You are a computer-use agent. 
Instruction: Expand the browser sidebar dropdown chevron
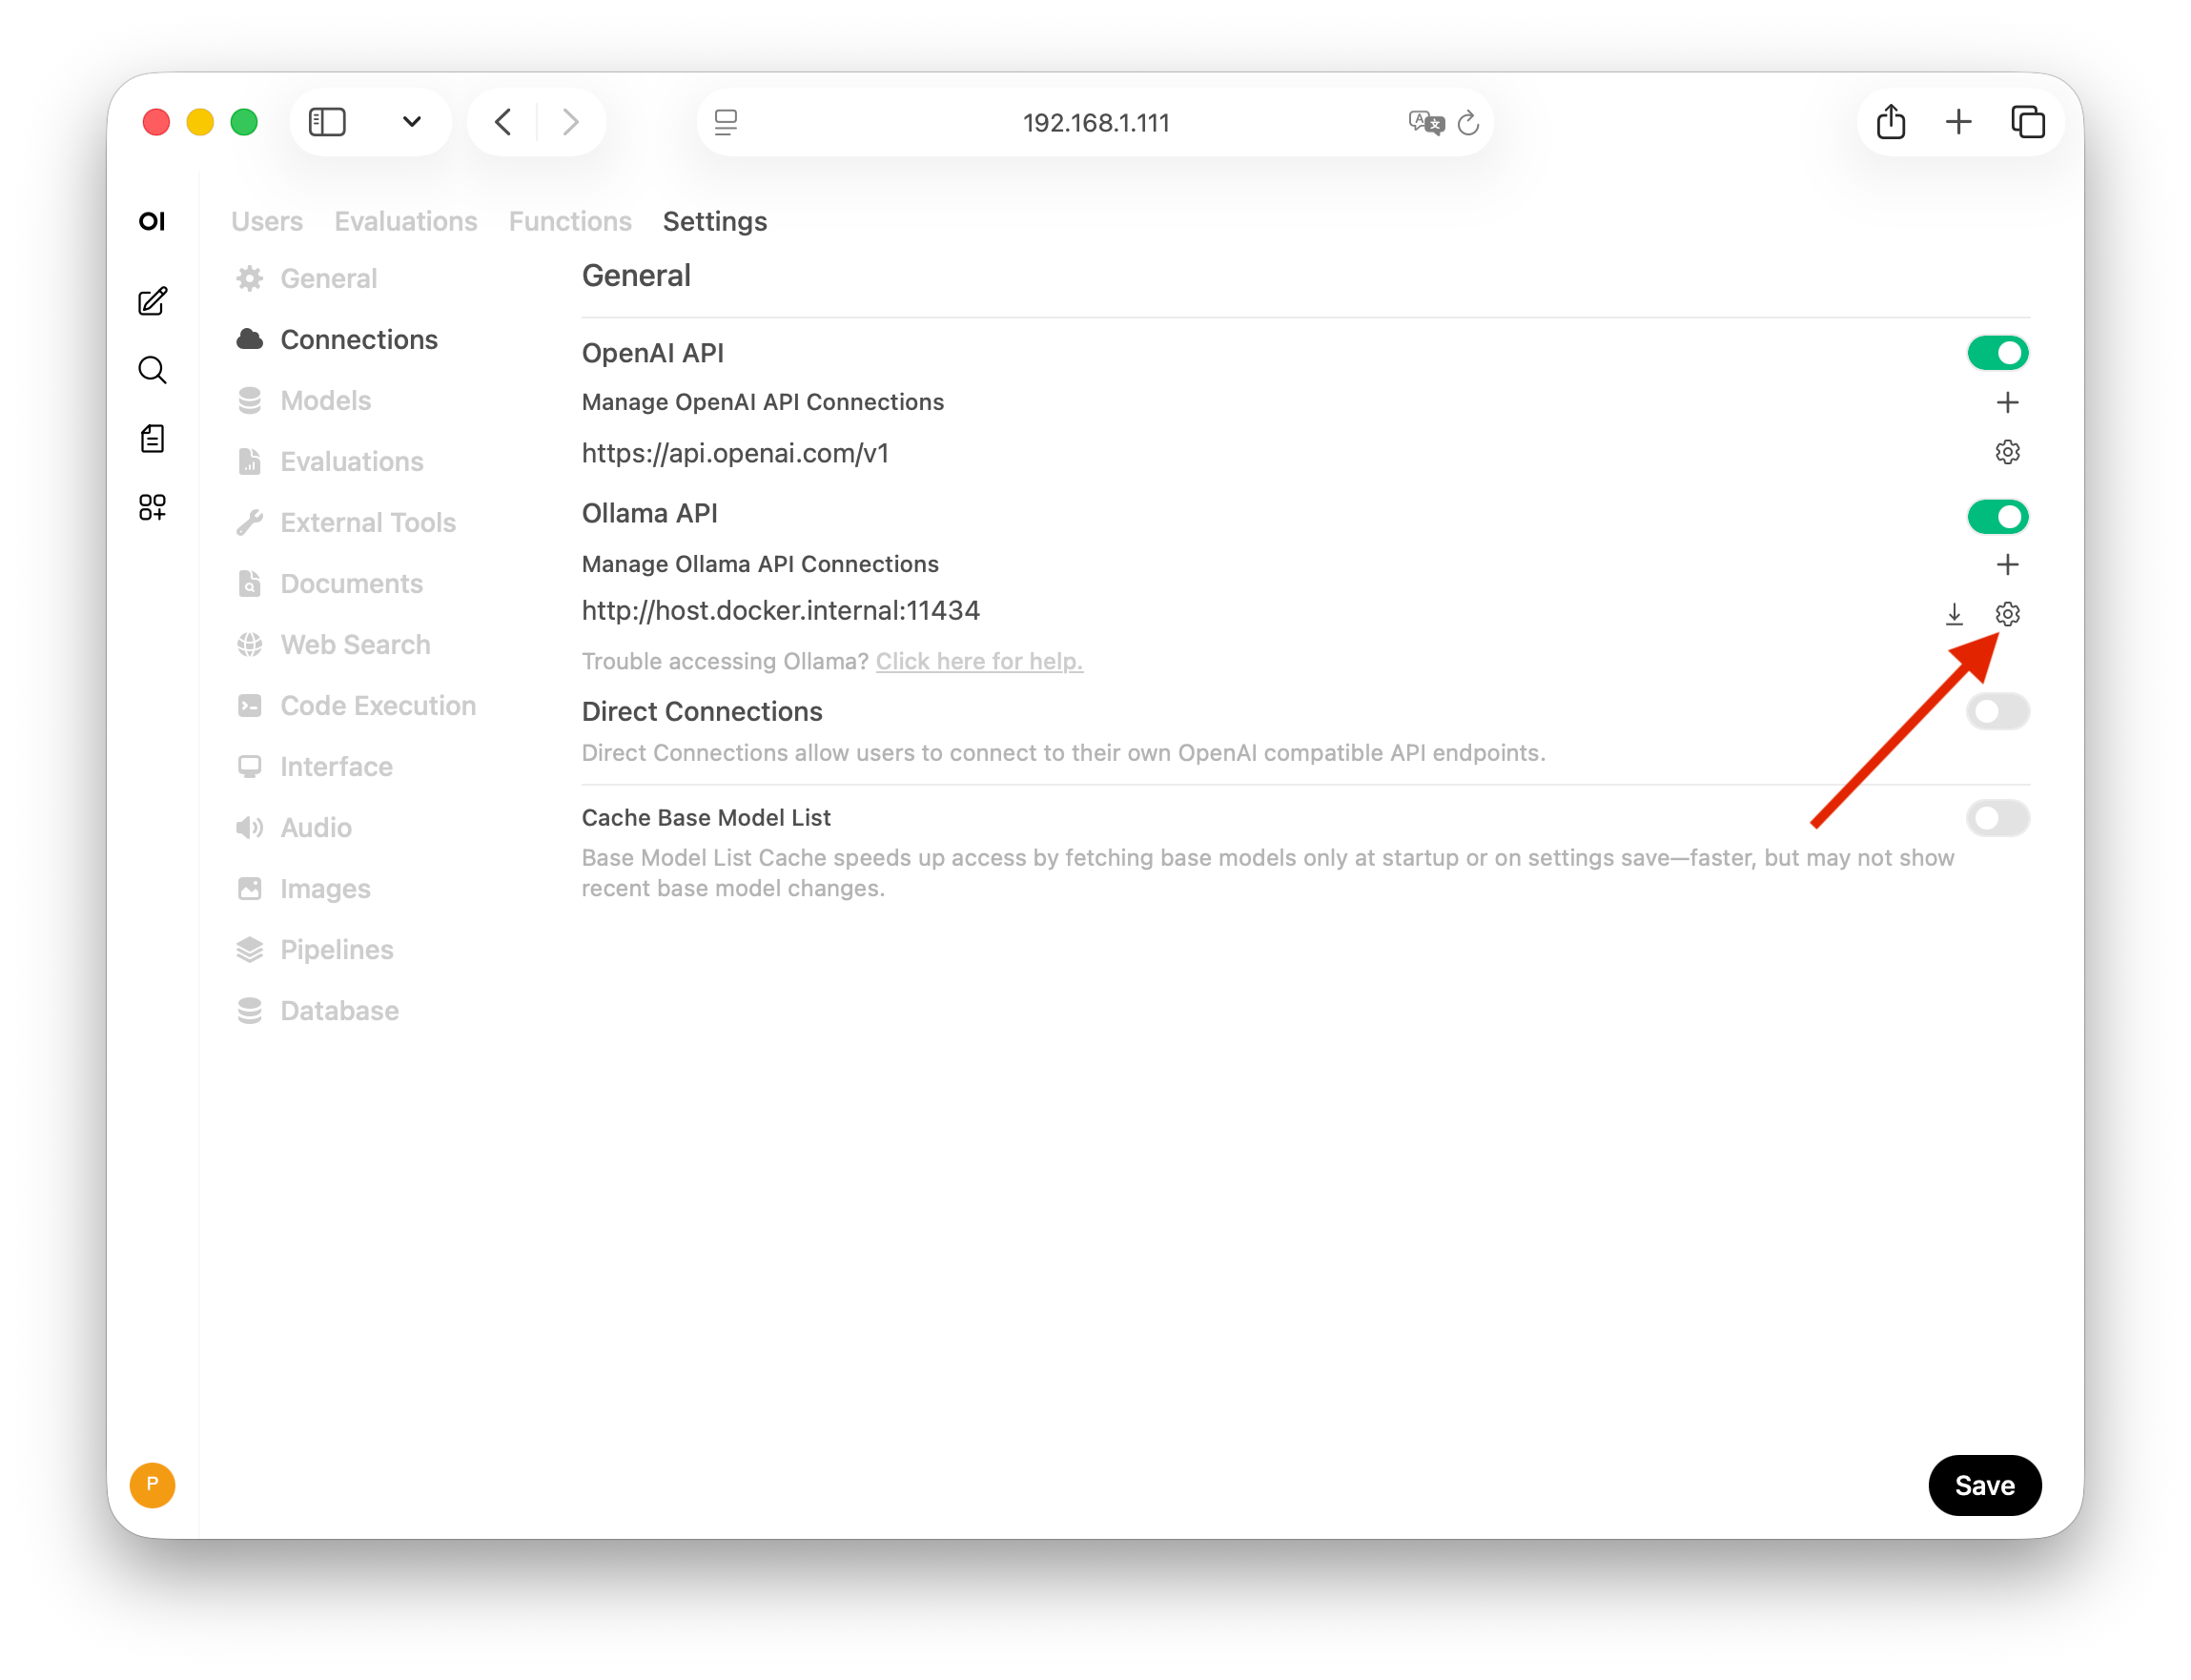pos(411,122)
